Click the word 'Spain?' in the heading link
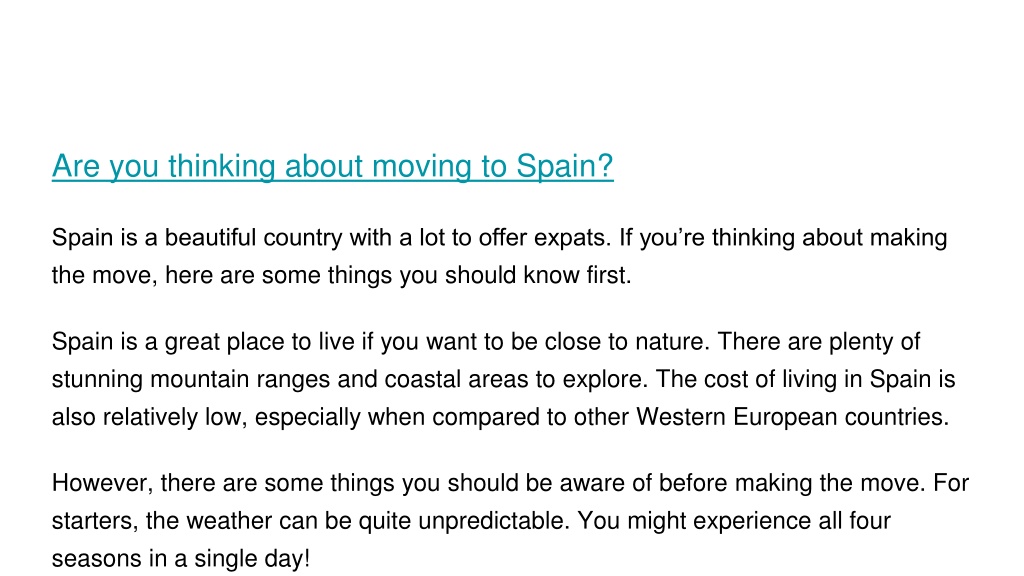The image size is (1024, 576). tap(565, 167)
